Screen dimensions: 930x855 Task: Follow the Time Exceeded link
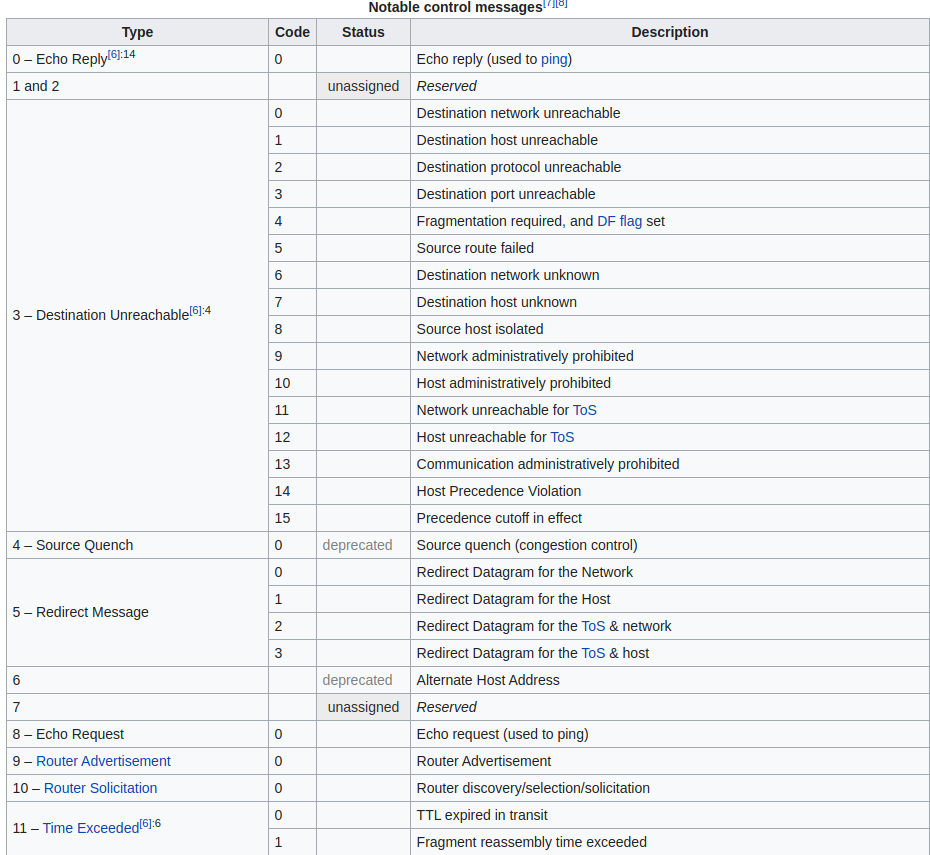pos(91,828)
